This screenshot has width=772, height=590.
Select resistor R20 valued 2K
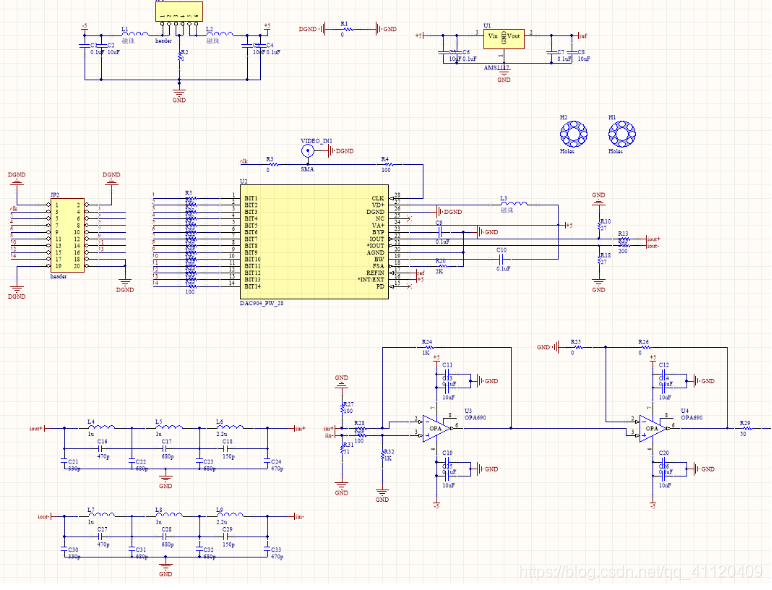441,266
